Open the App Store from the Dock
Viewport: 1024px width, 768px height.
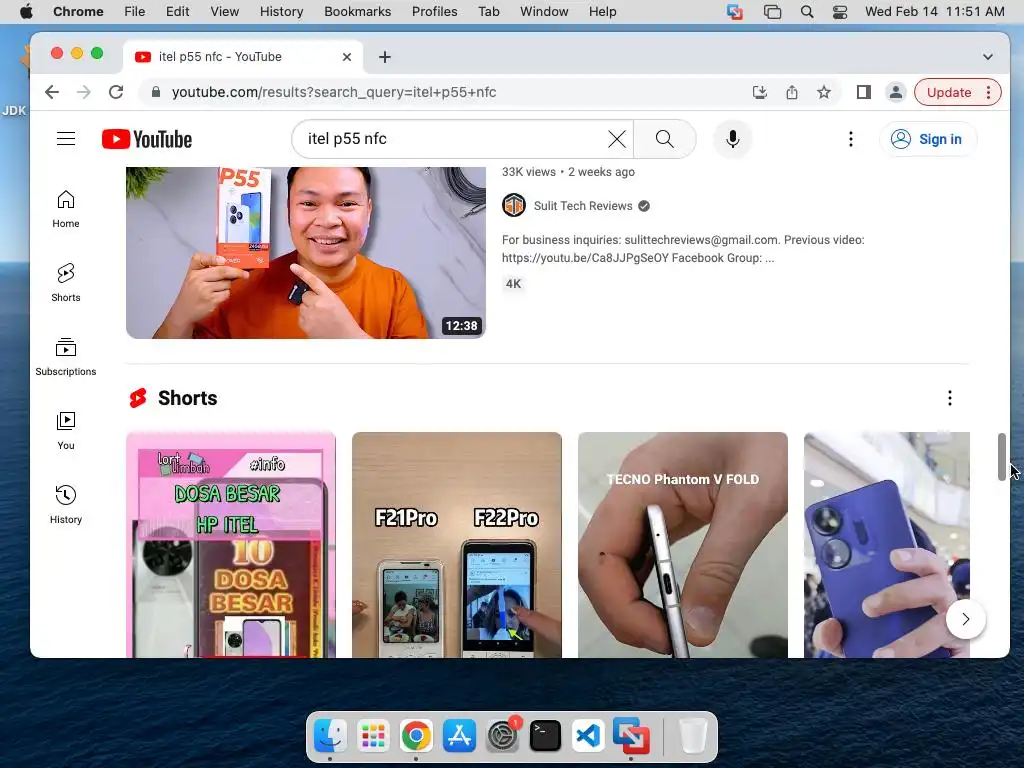(459, 736)
